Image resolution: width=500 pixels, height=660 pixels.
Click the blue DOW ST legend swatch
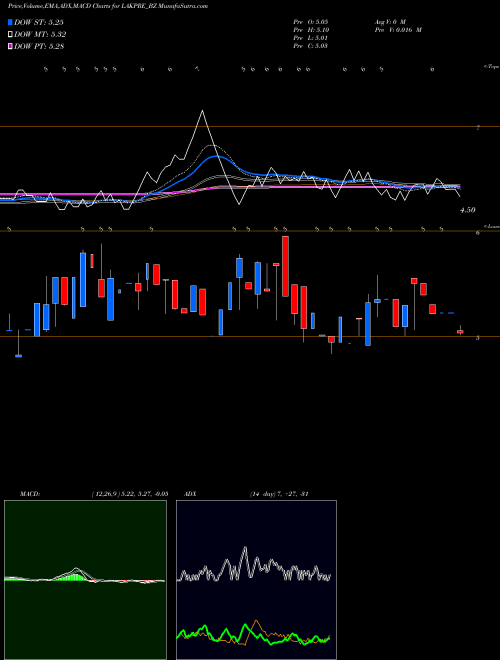click(x=11, y=22)
